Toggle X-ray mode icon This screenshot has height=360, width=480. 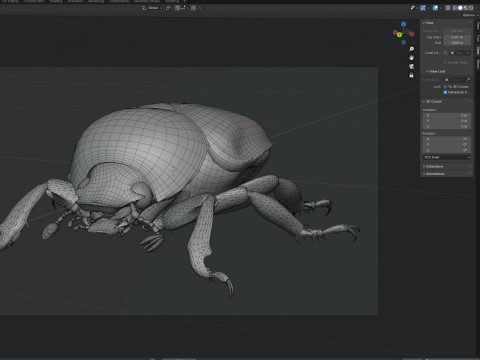[x=448, y=8]
